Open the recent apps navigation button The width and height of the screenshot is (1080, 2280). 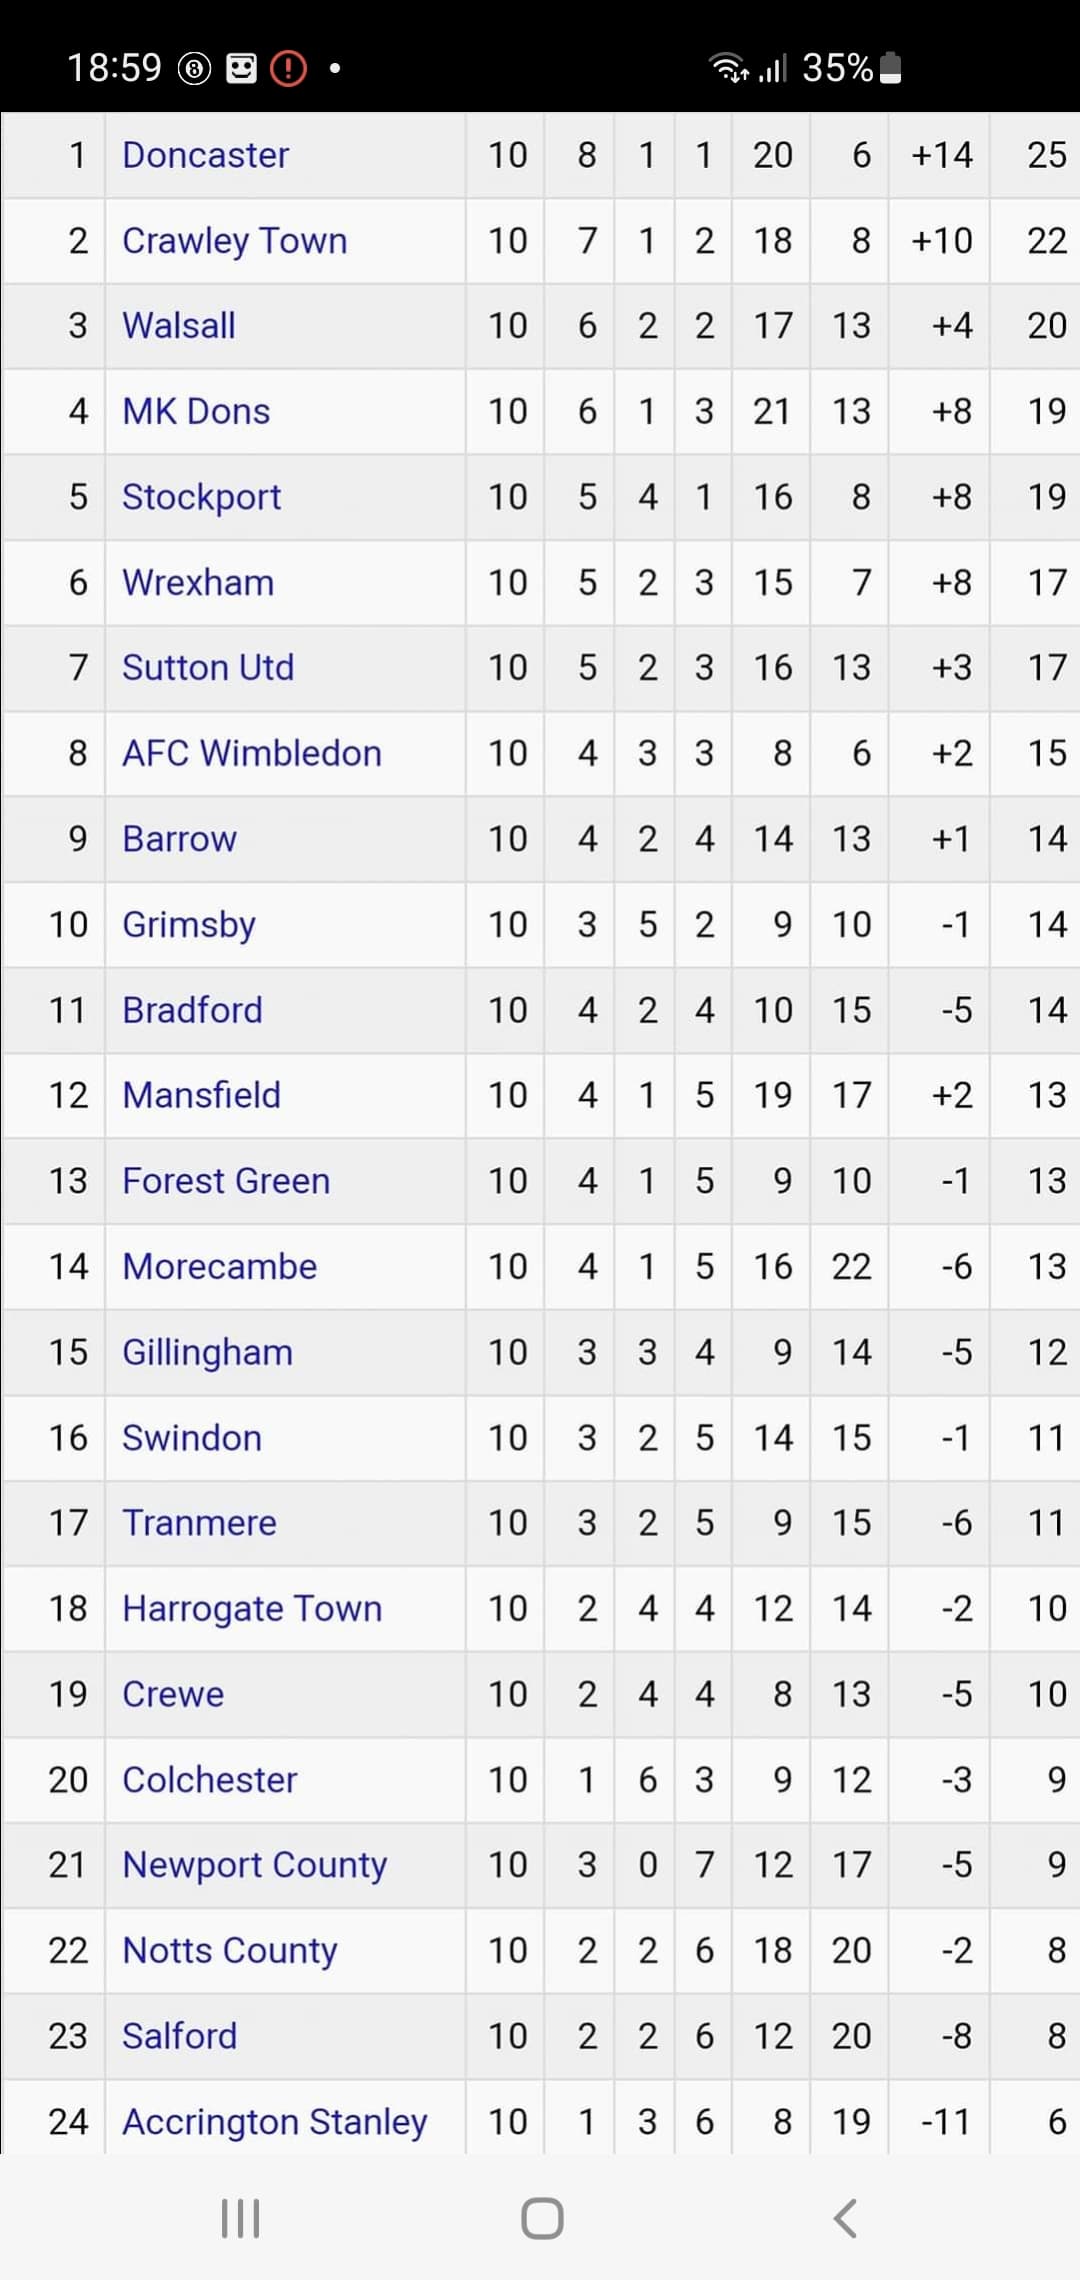[x=240, y=2218]
